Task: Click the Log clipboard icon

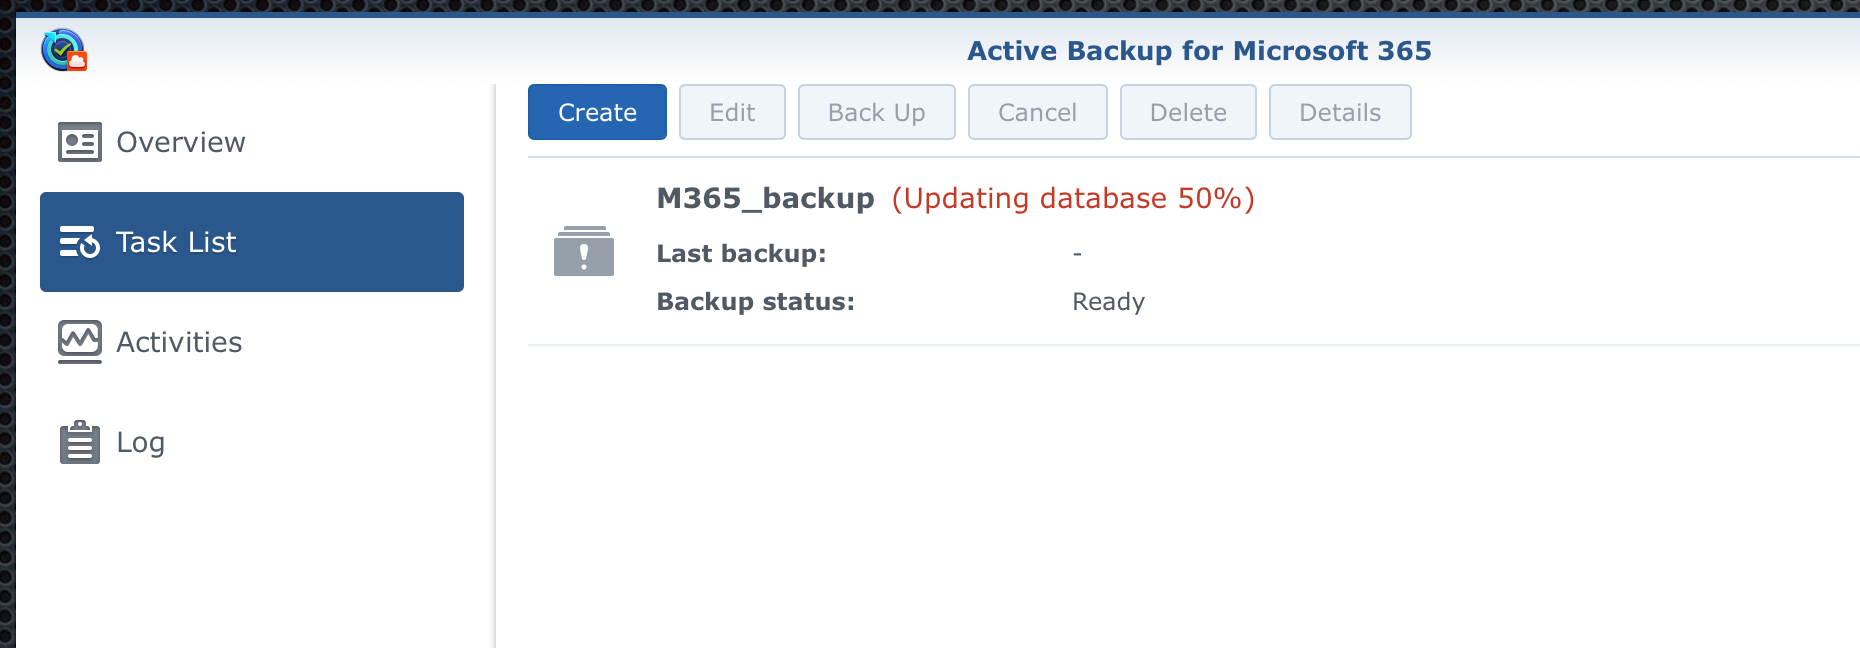Action: click(x=80, y=442)
